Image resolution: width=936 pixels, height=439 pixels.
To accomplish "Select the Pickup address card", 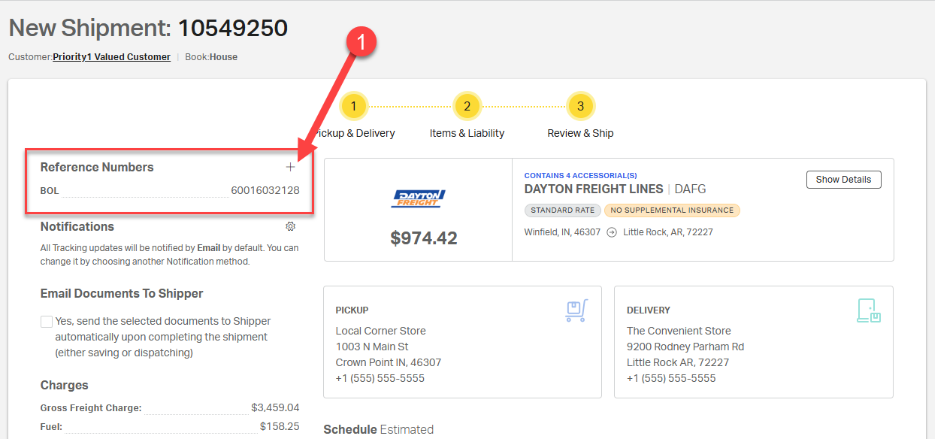I will (462, 342).
